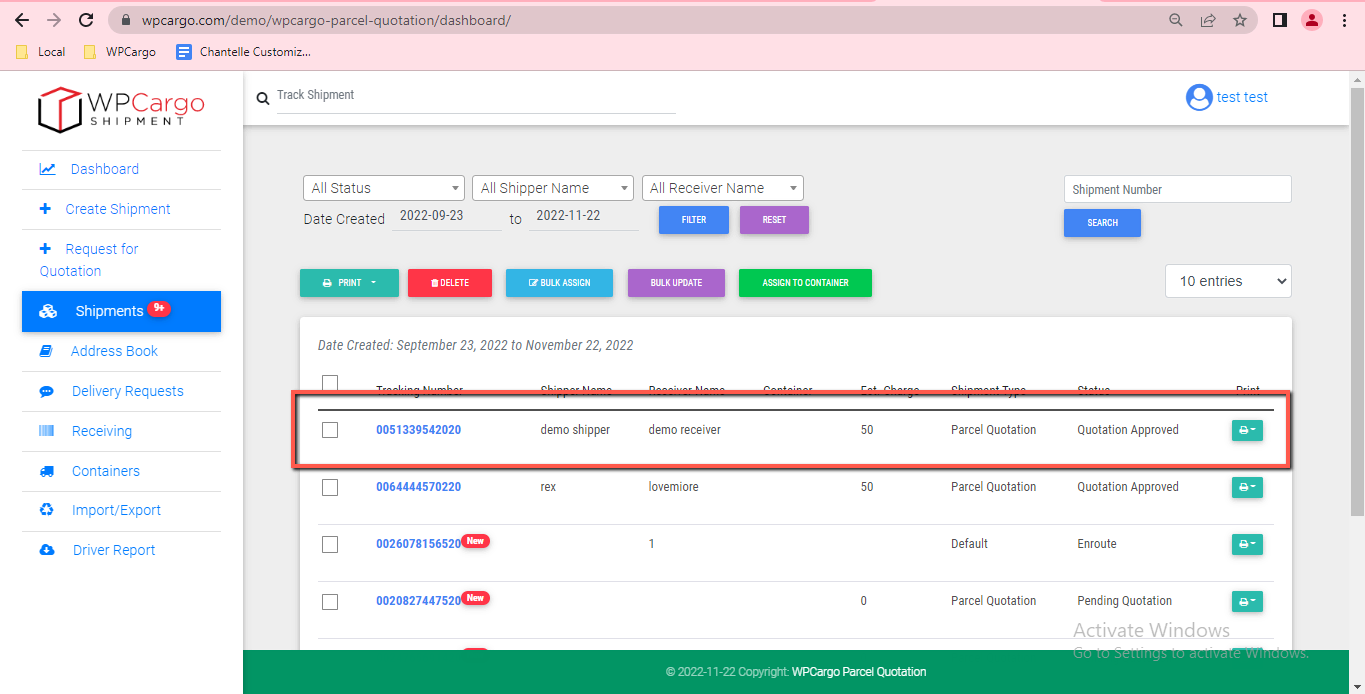Select checkbox for shipment 0026078156520
This screenshot has height=694, width=1365.
[x=330, y=544]
